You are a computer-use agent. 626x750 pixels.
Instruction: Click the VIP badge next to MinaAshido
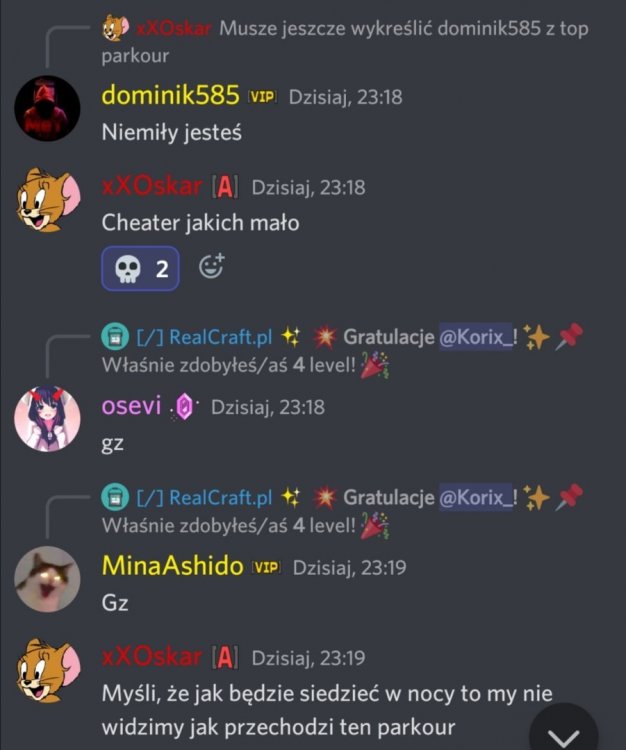tap(266, 568)
